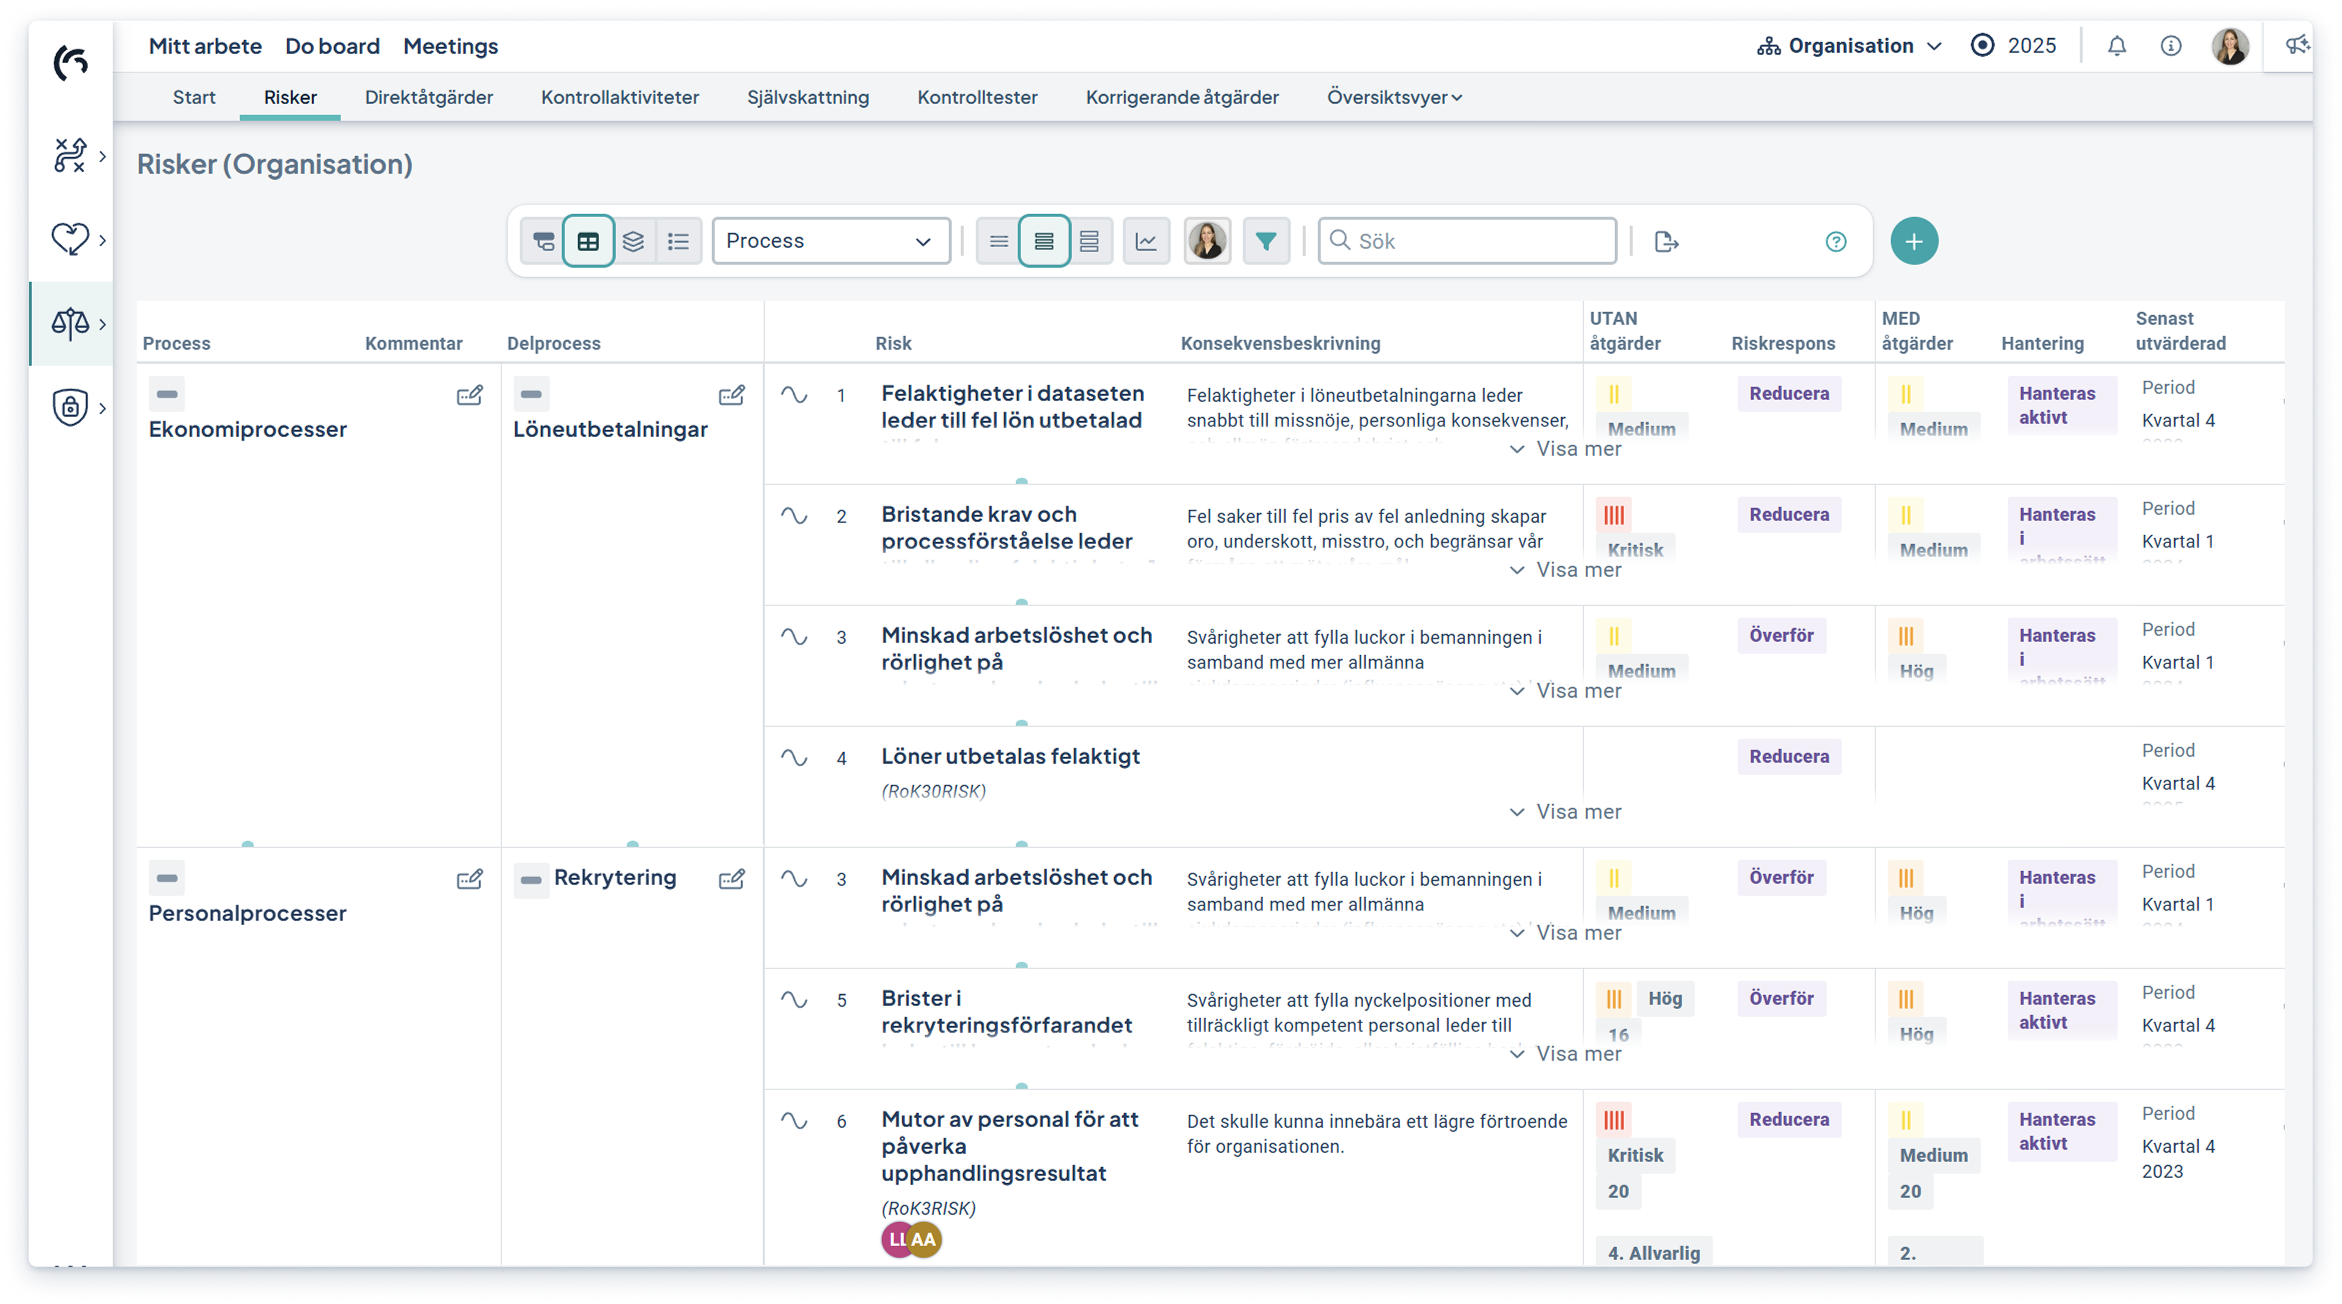The height and width of the screenshot is (1304, 2342).
Task: Click red Kritisk indicator for risk 2
Action: (x=1614, y=515)
